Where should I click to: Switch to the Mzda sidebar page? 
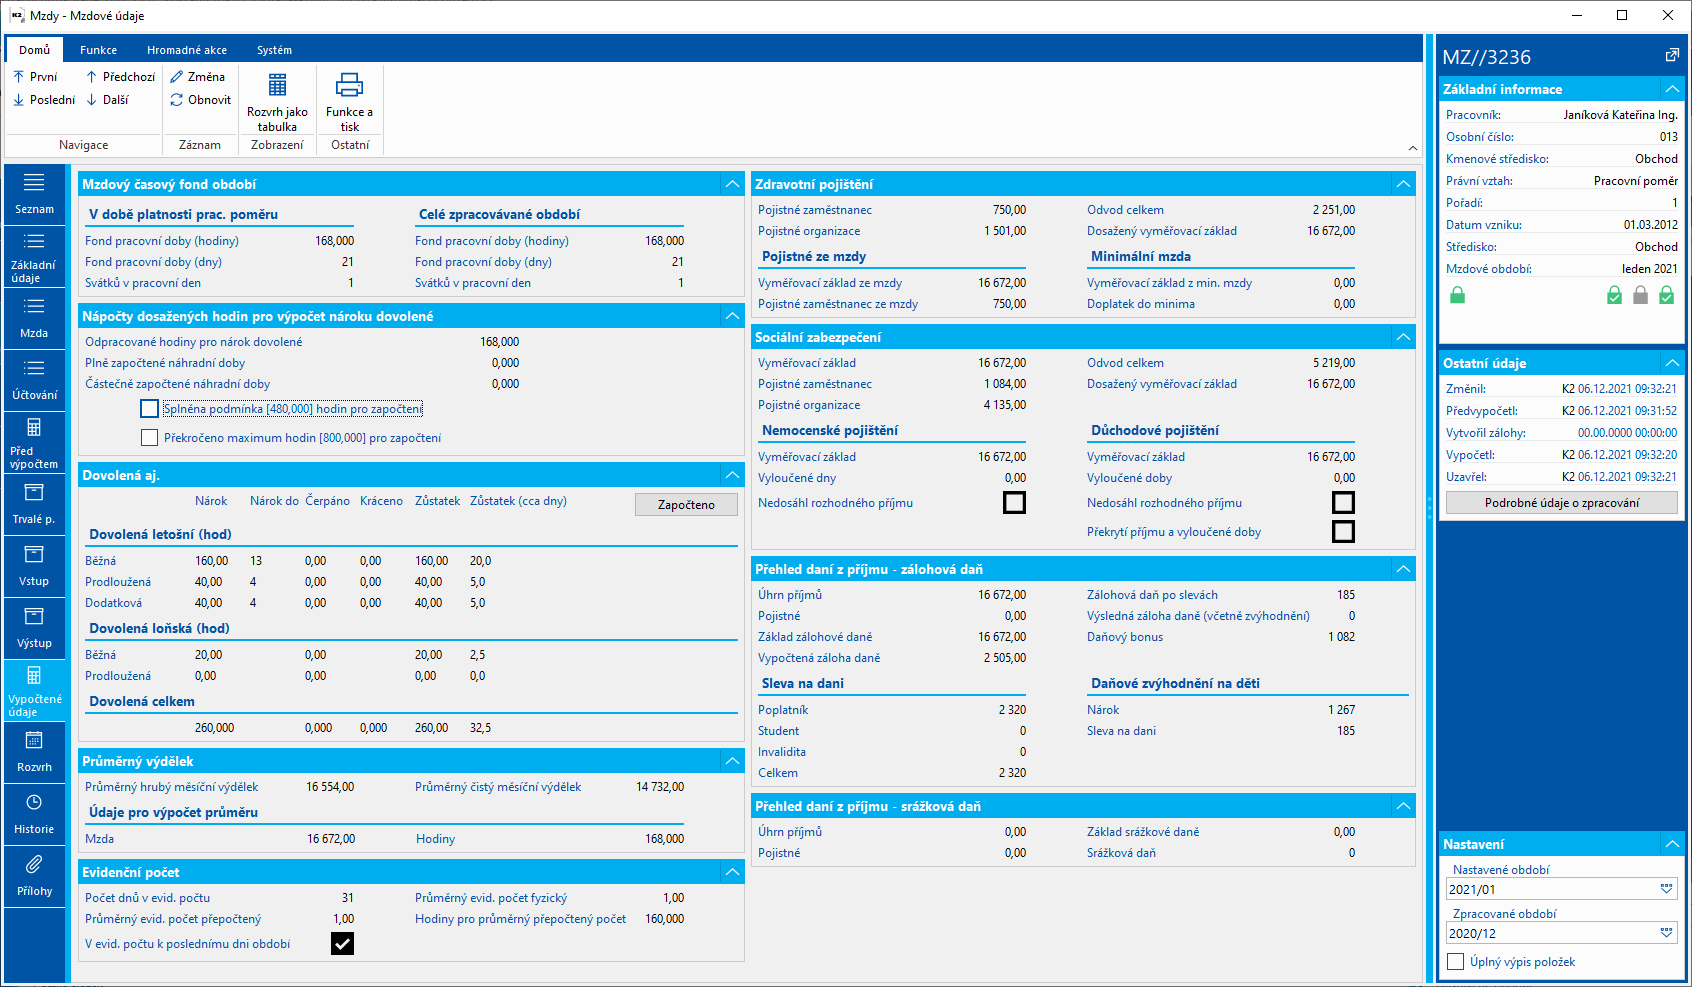click(x=34, y=318)
